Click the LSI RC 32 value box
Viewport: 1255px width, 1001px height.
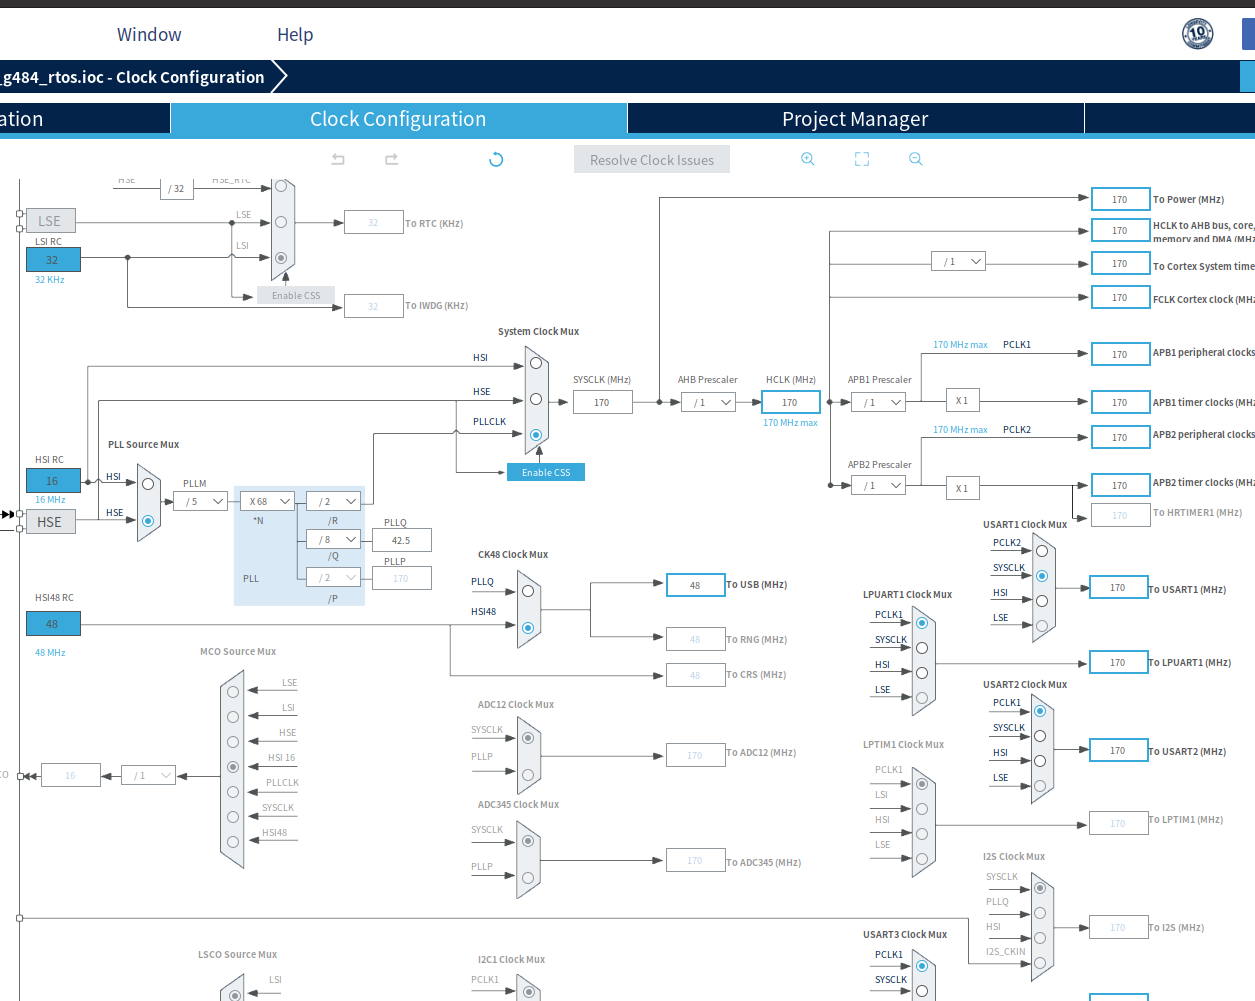tap(53, 260)
